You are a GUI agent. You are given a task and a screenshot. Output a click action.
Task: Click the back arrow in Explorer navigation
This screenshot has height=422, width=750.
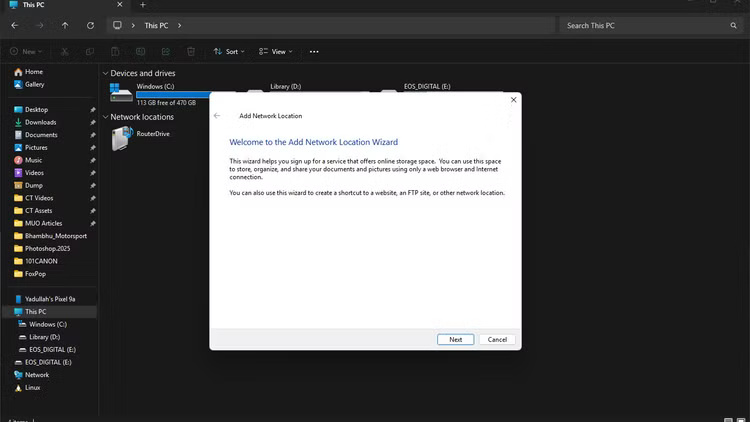point(14,25)
